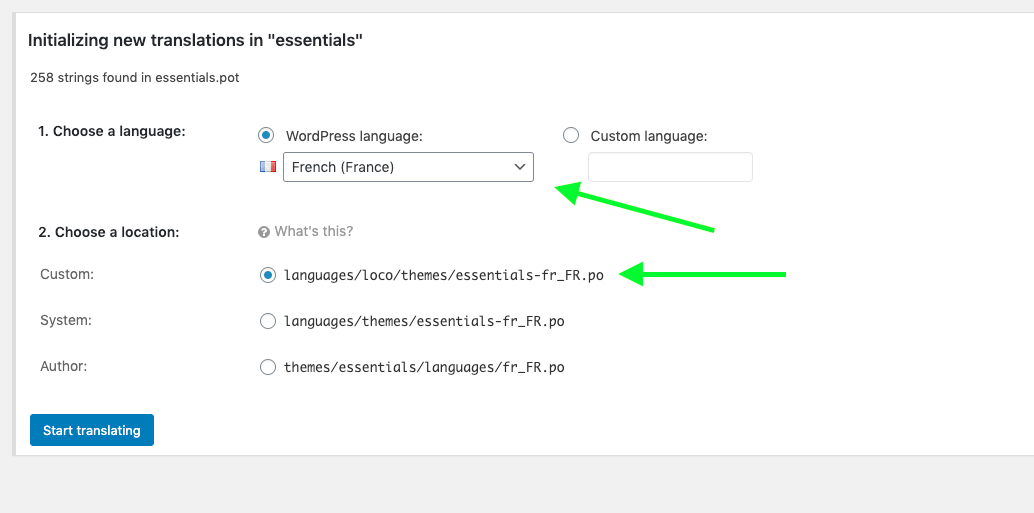Click the Start translating button
Image resolution: width=1034 pixels, height=513 pixels.
point(92,430)
